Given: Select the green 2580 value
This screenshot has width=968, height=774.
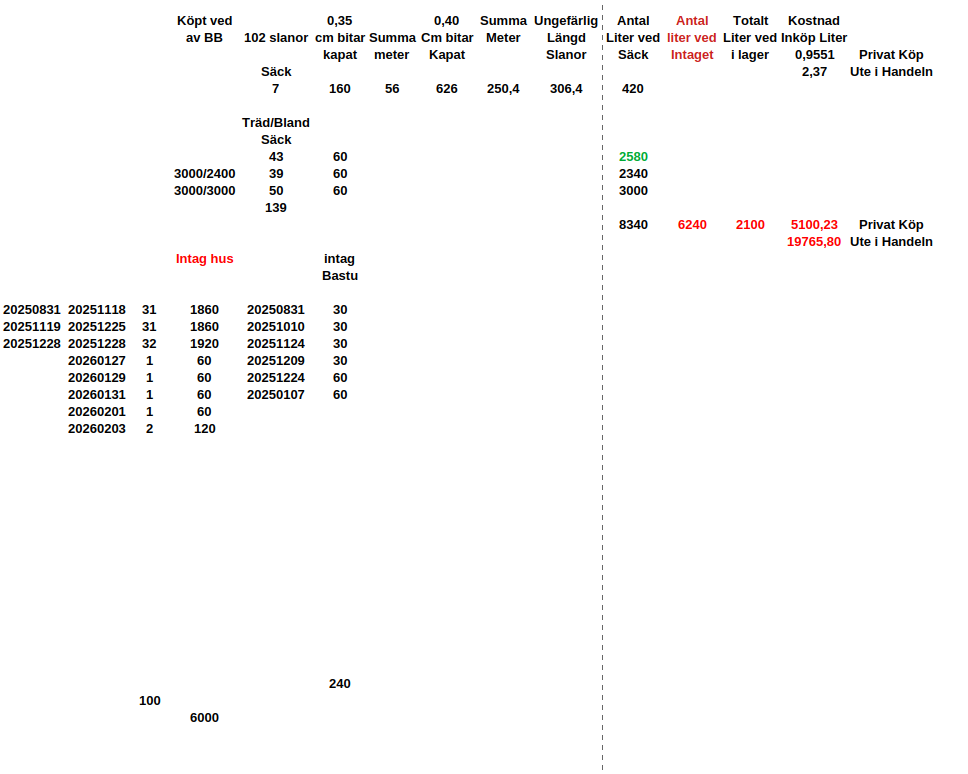Looking at the screenshot, I should [633, 157].
